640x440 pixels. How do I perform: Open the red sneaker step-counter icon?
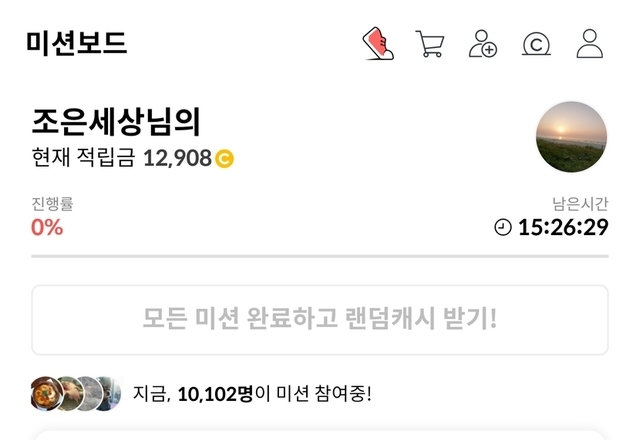point(378,44)
